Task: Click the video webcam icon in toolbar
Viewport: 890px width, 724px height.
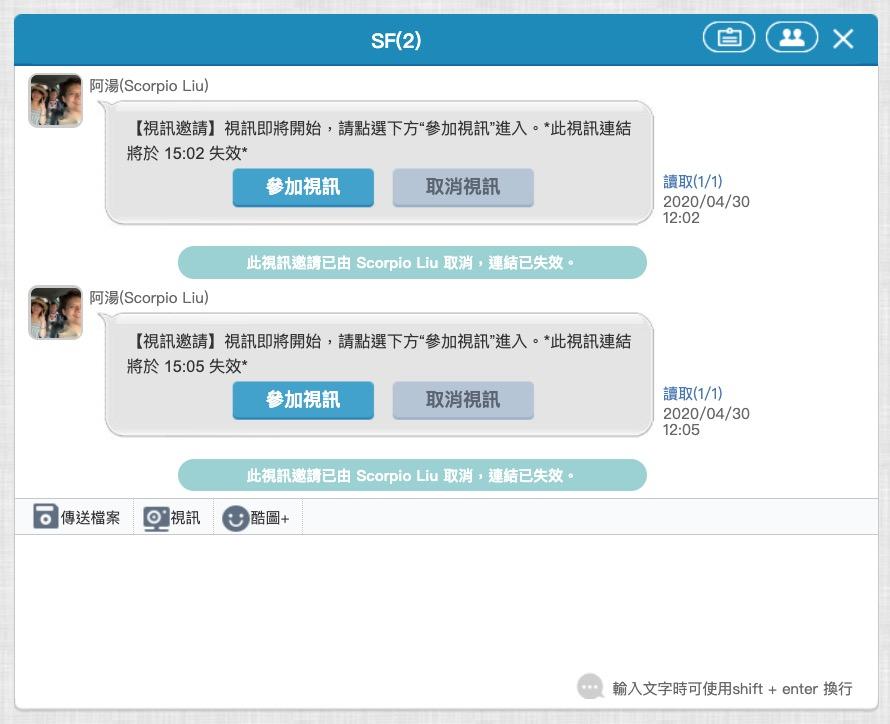Action: [156, 518]
